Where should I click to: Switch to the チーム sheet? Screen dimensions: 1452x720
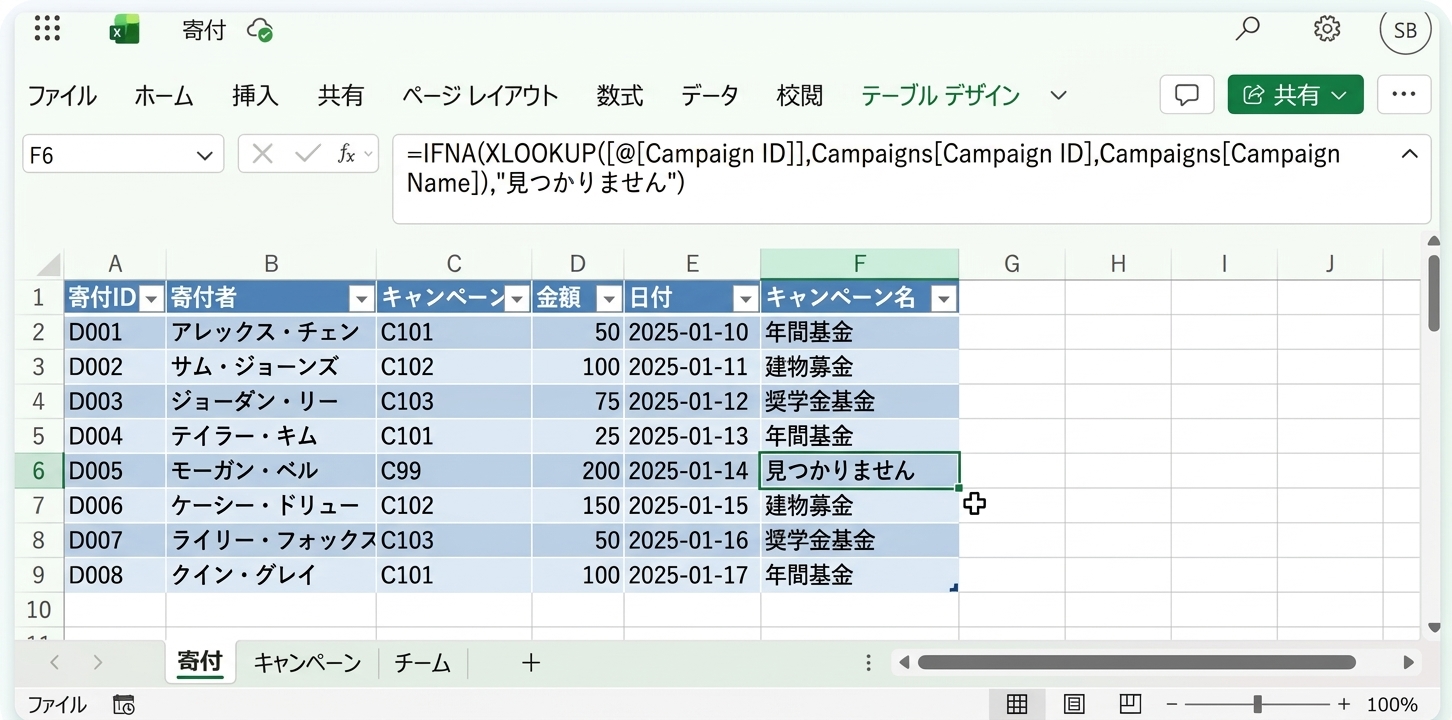point(423,662)
